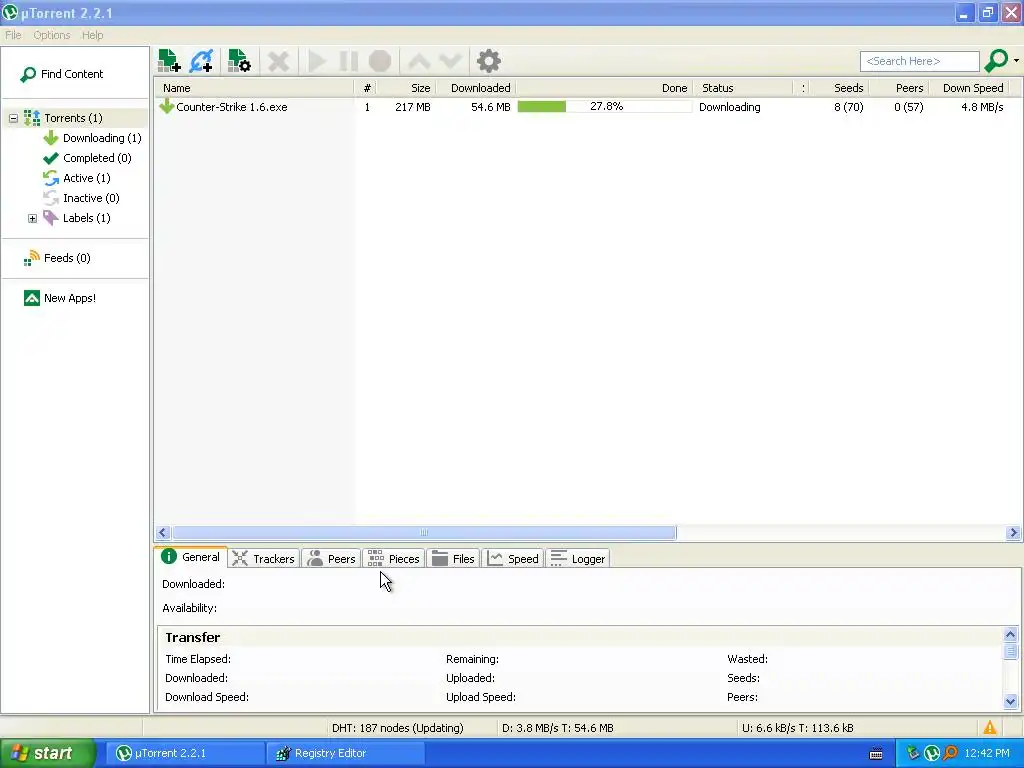Sort by the Peers column header
Viewport: 1024px width, 768px height.
coord(899,88)
